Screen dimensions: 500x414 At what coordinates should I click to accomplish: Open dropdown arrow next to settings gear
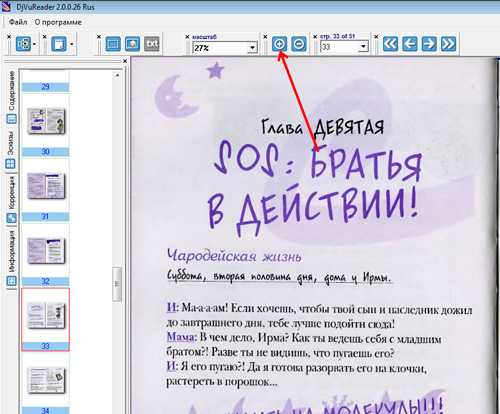35,44
